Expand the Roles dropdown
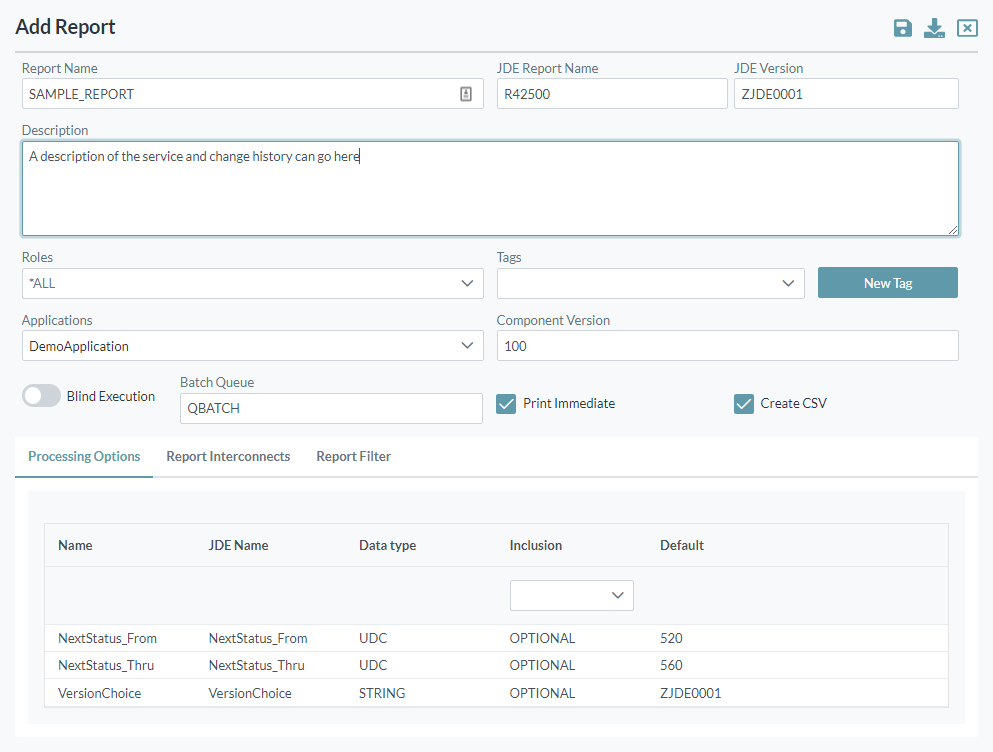This screenshot has height=752, width=993. (253, 283)
